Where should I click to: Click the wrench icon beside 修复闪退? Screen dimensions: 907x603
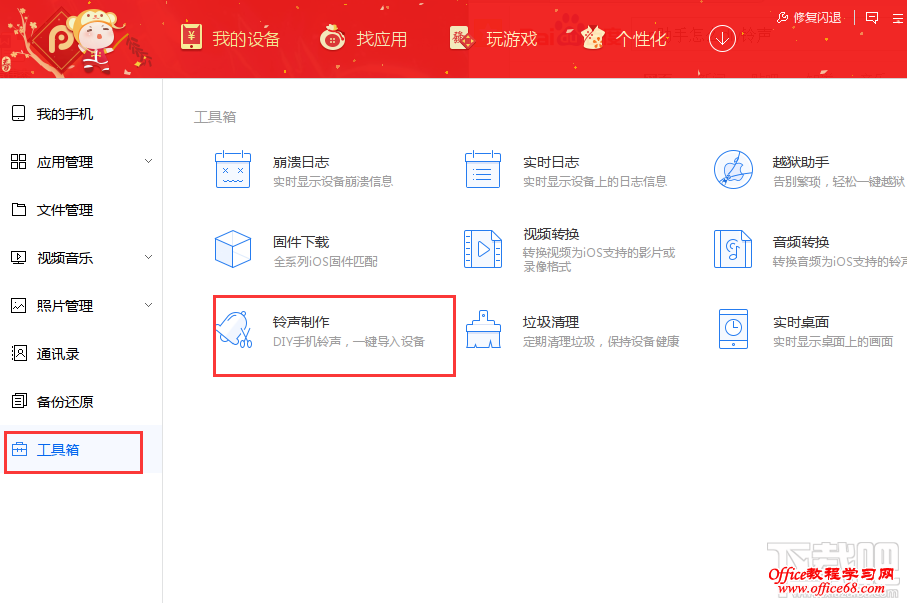click(x=782, y=18)
